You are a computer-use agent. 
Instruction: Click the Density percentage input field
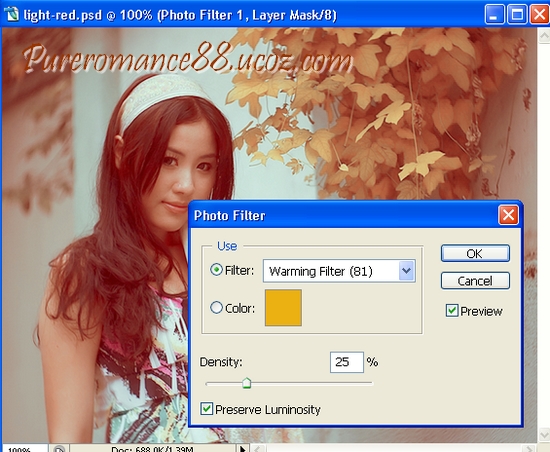pyautogui.click(x=347, y=362)
